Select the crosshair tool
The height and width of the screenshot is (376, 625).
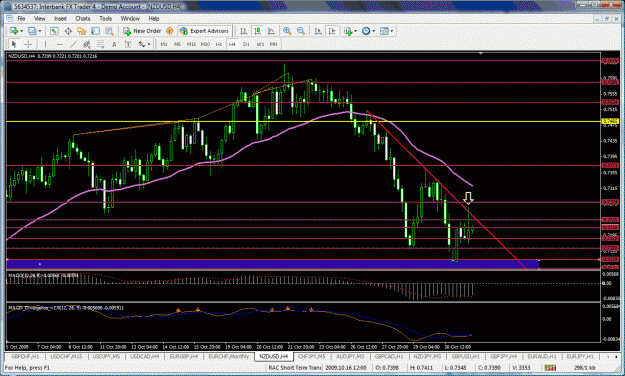click(x=28, y=44)
